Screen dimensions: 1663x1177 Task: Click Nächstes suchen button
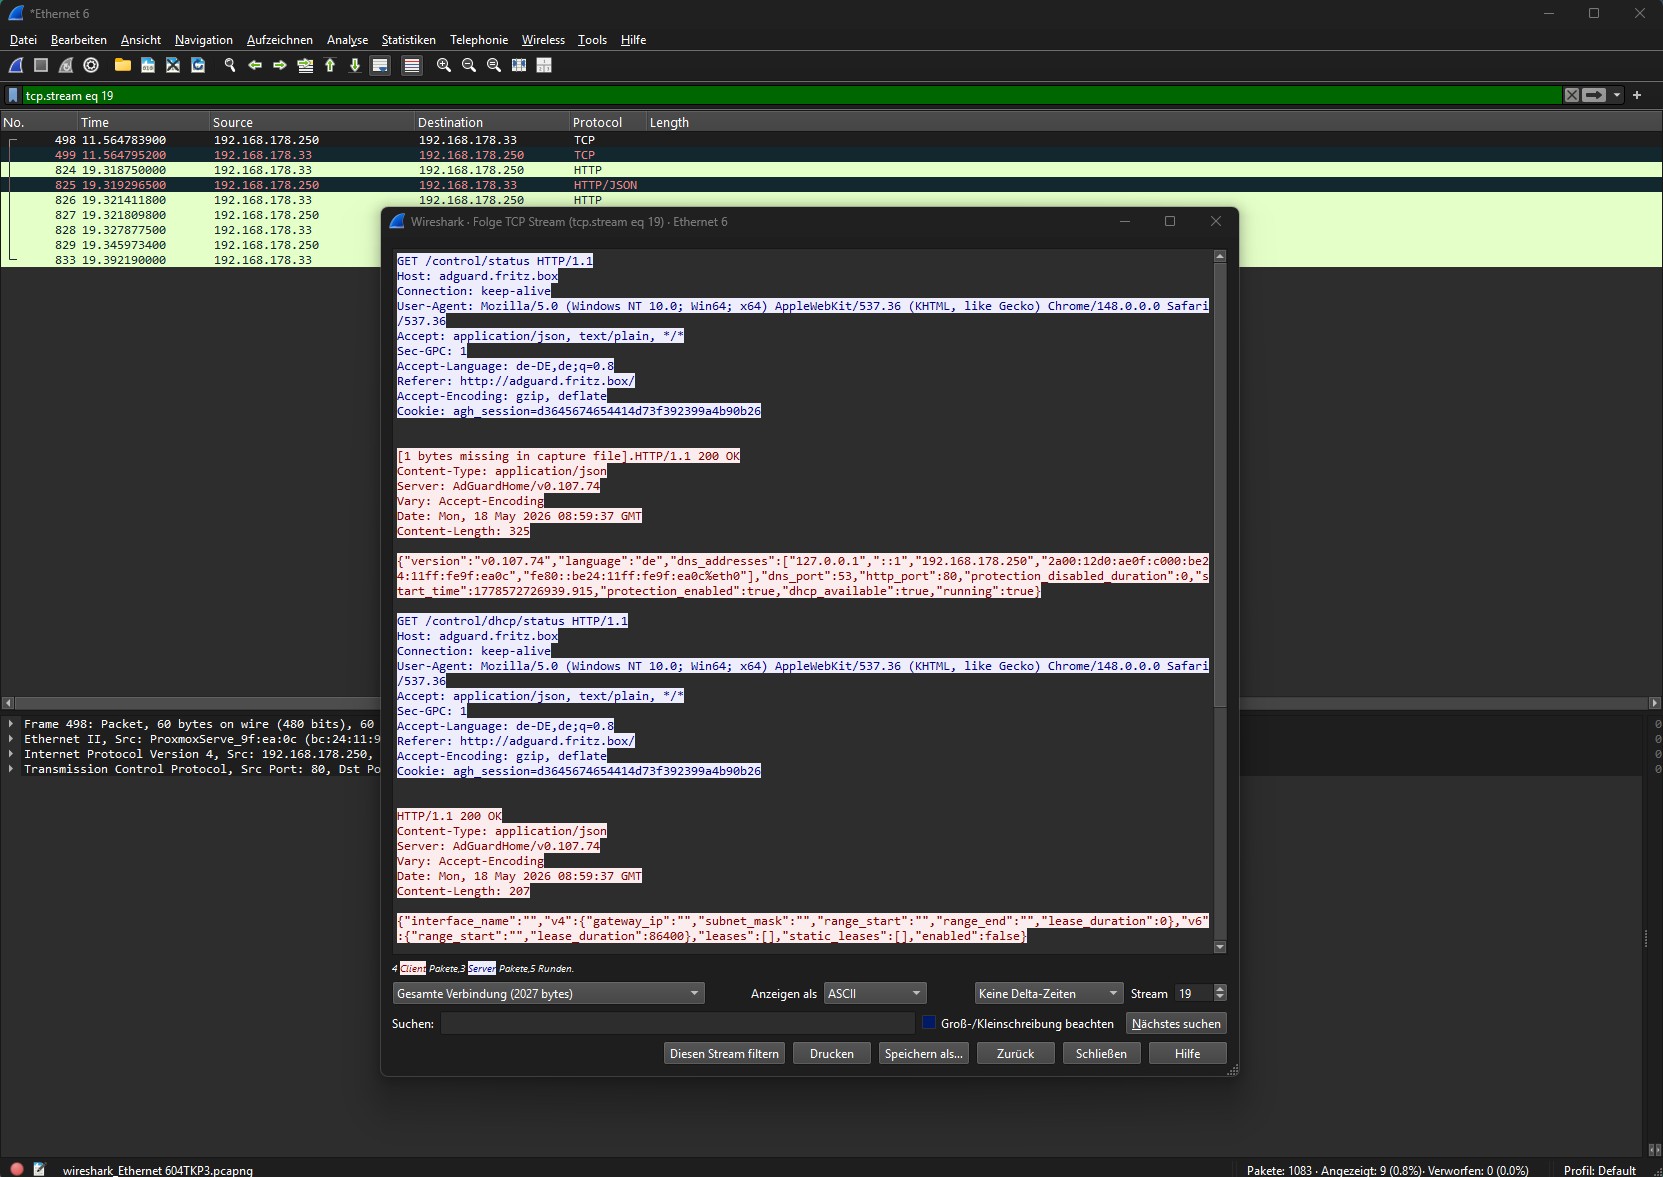pyautogui.click(x=1176, y=1023)
